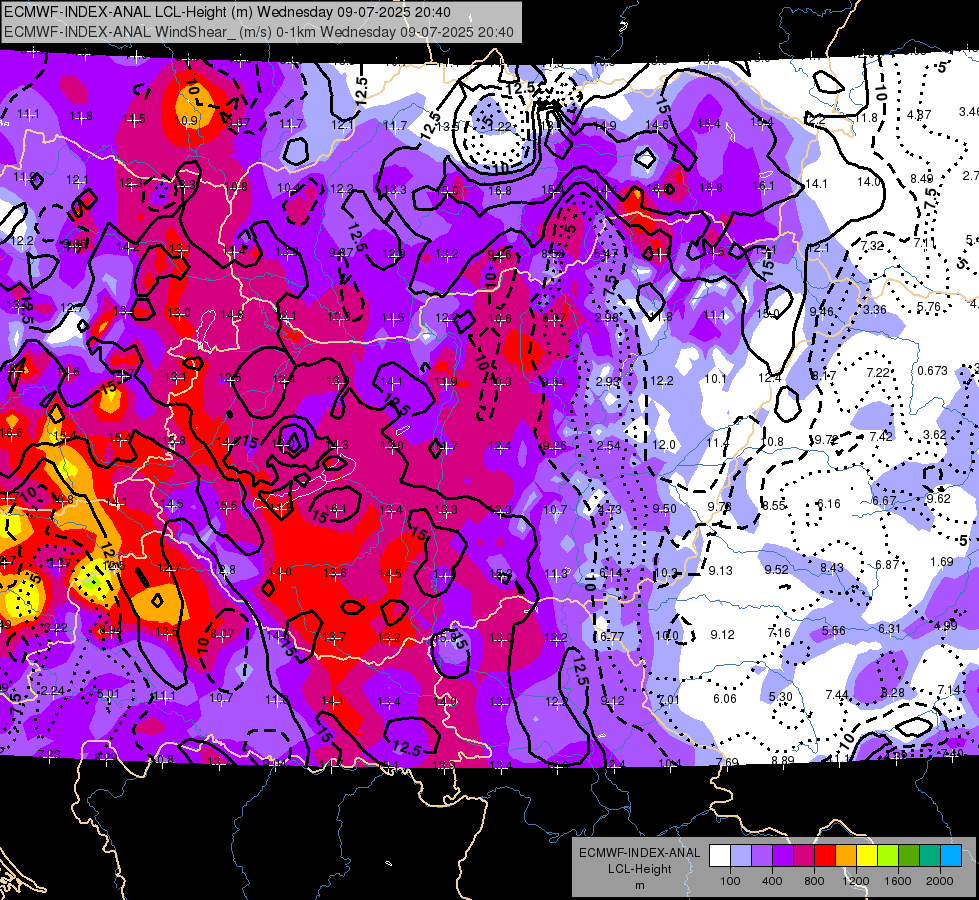Select the light blue legend swatch at far right
This screenshot has height=900, width=979.
pos(951,856)
